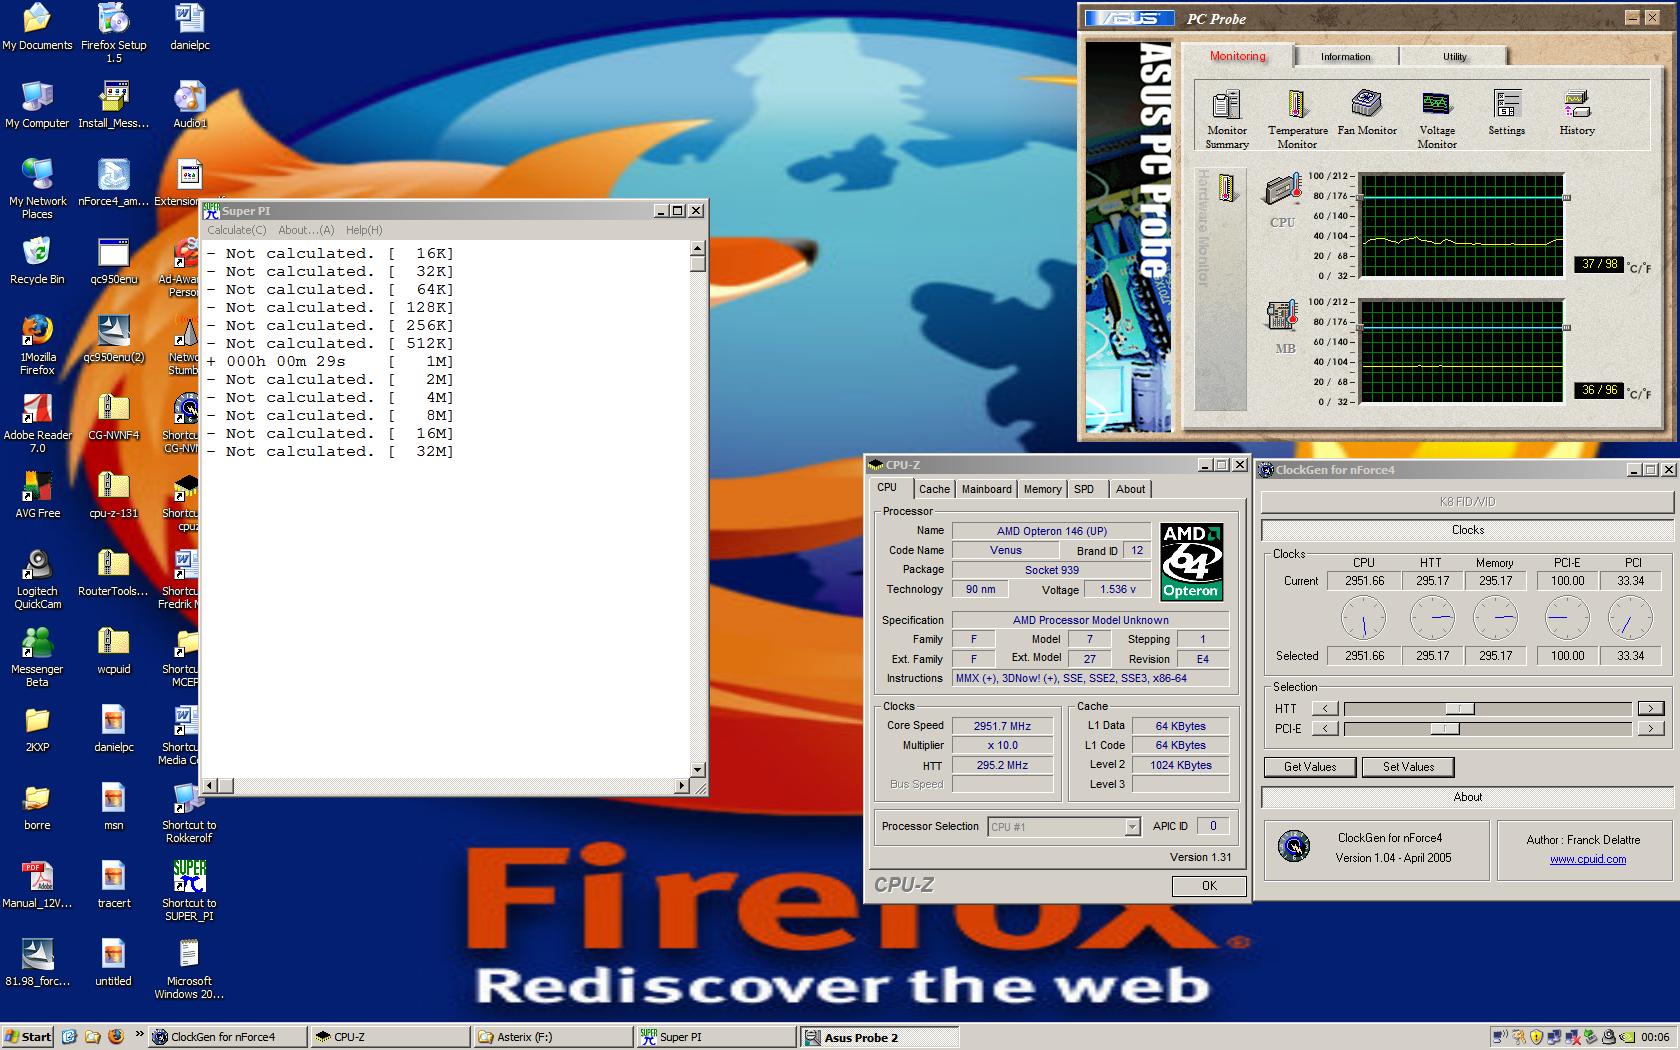Image resolution: width=1680 pixels, height=1050 pixels.
Task: Click the PCI-E slider right arrow
Action: (1650, 729)
